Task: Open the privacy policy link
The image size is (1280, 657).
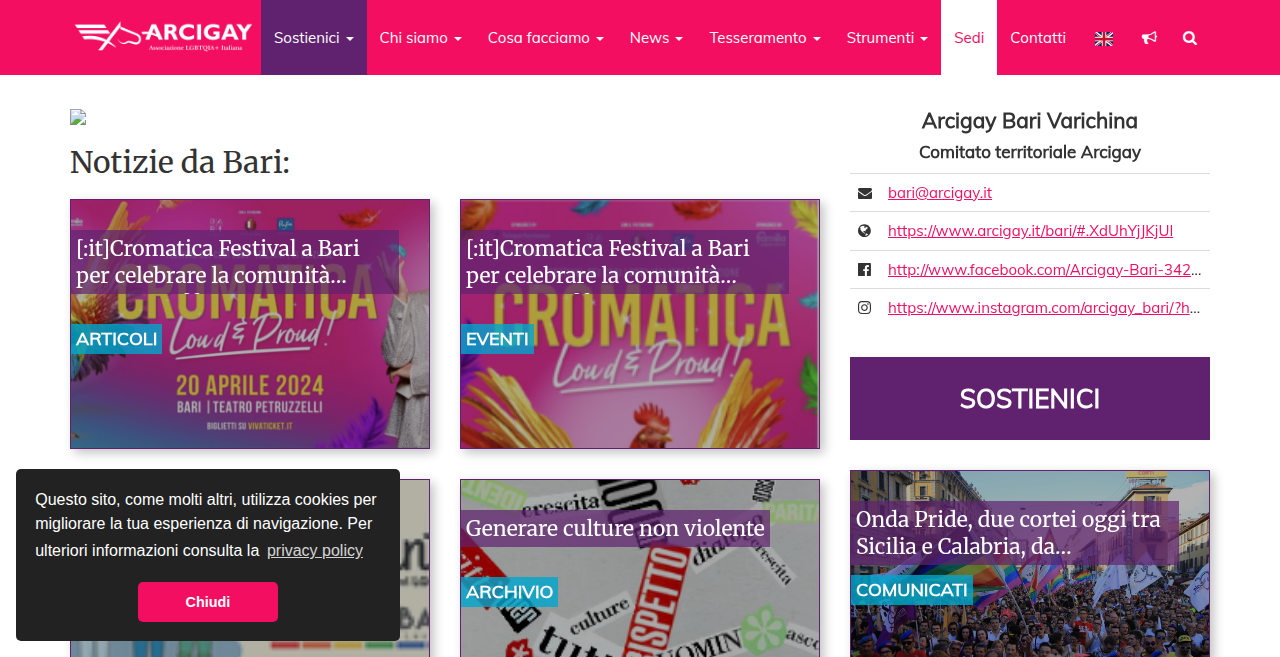Action: pos(315,551)
